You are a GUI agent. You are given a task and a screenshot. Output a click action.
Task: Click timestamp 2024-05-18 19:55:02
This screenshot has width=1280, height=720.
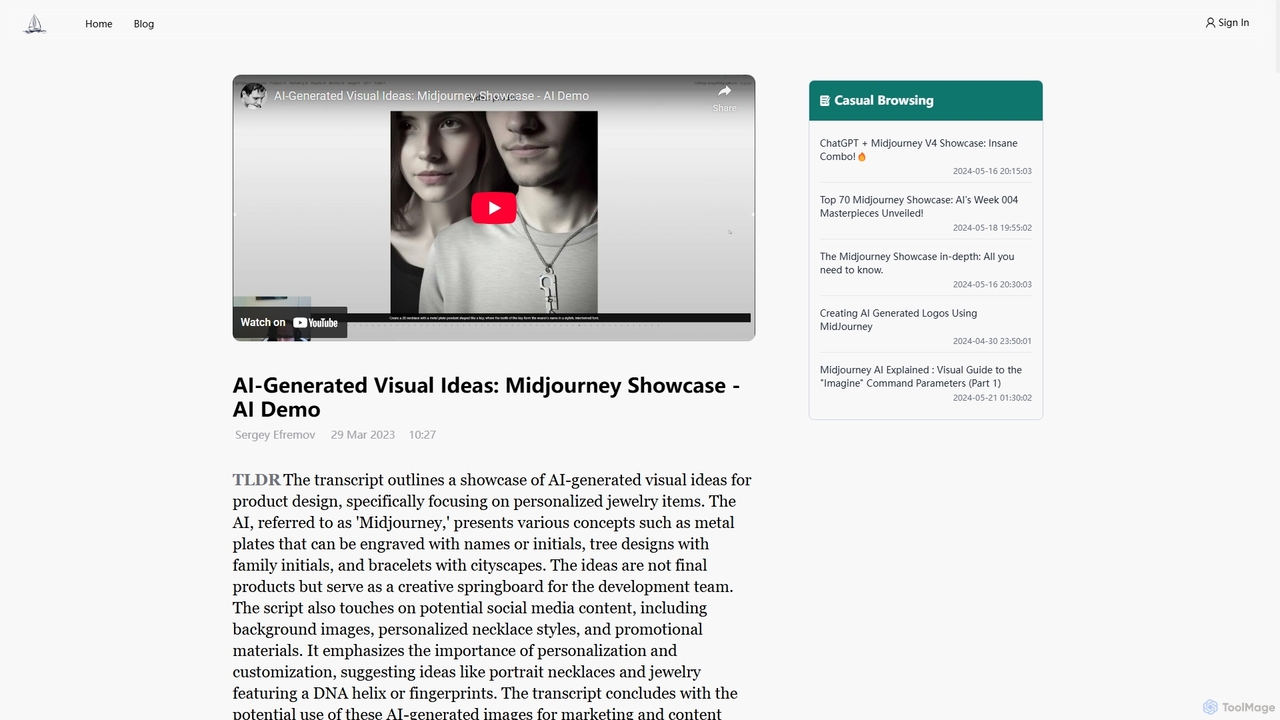coord(992,228)
